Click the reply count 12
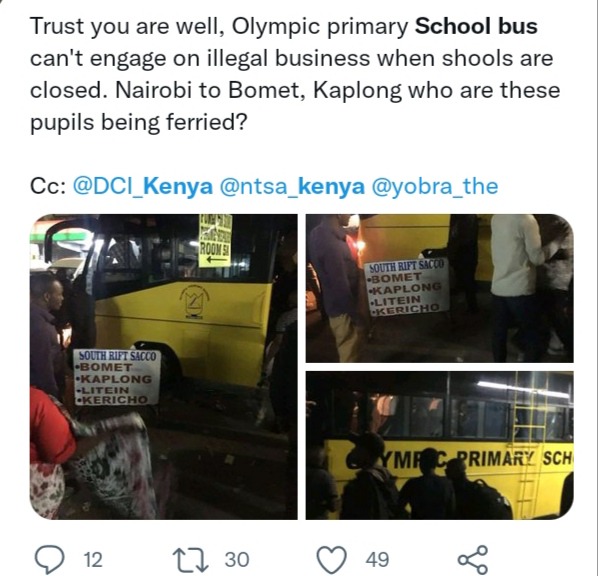Viewport: 598px width, 576px height. coord(93,560)
